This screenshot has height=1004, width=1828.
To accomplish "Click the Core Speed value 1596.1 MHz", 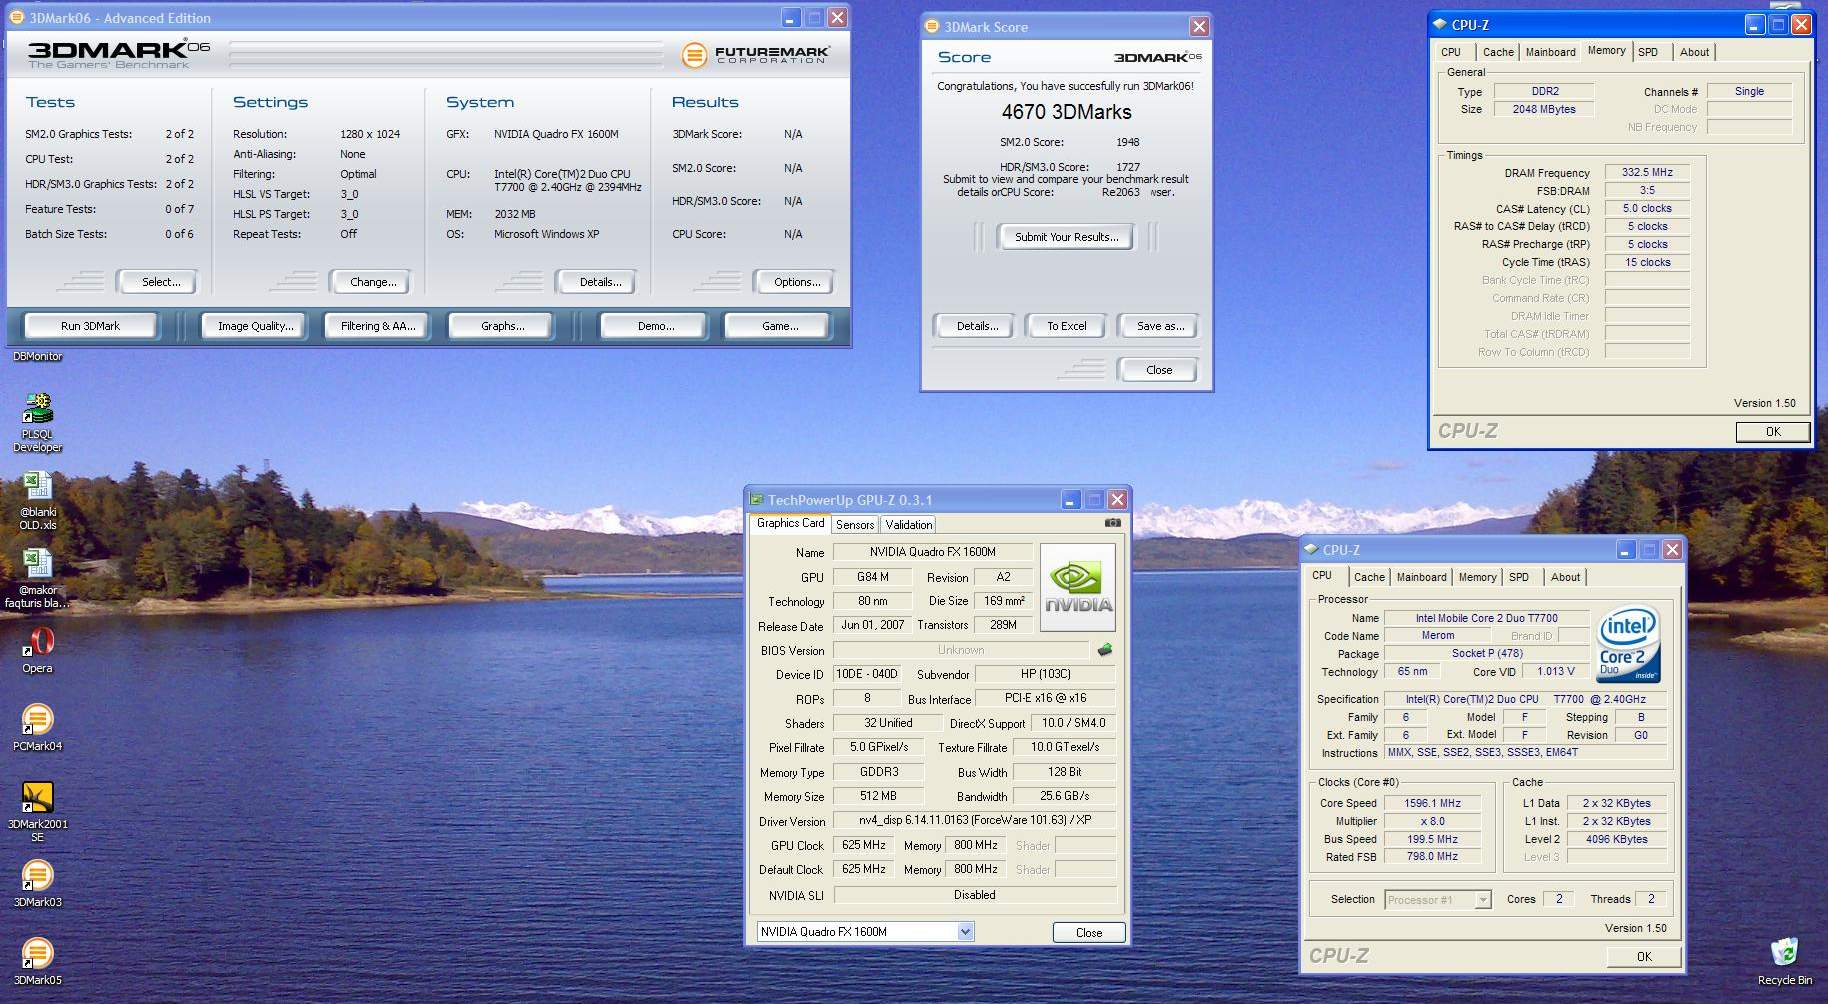I will (1432, 803).
